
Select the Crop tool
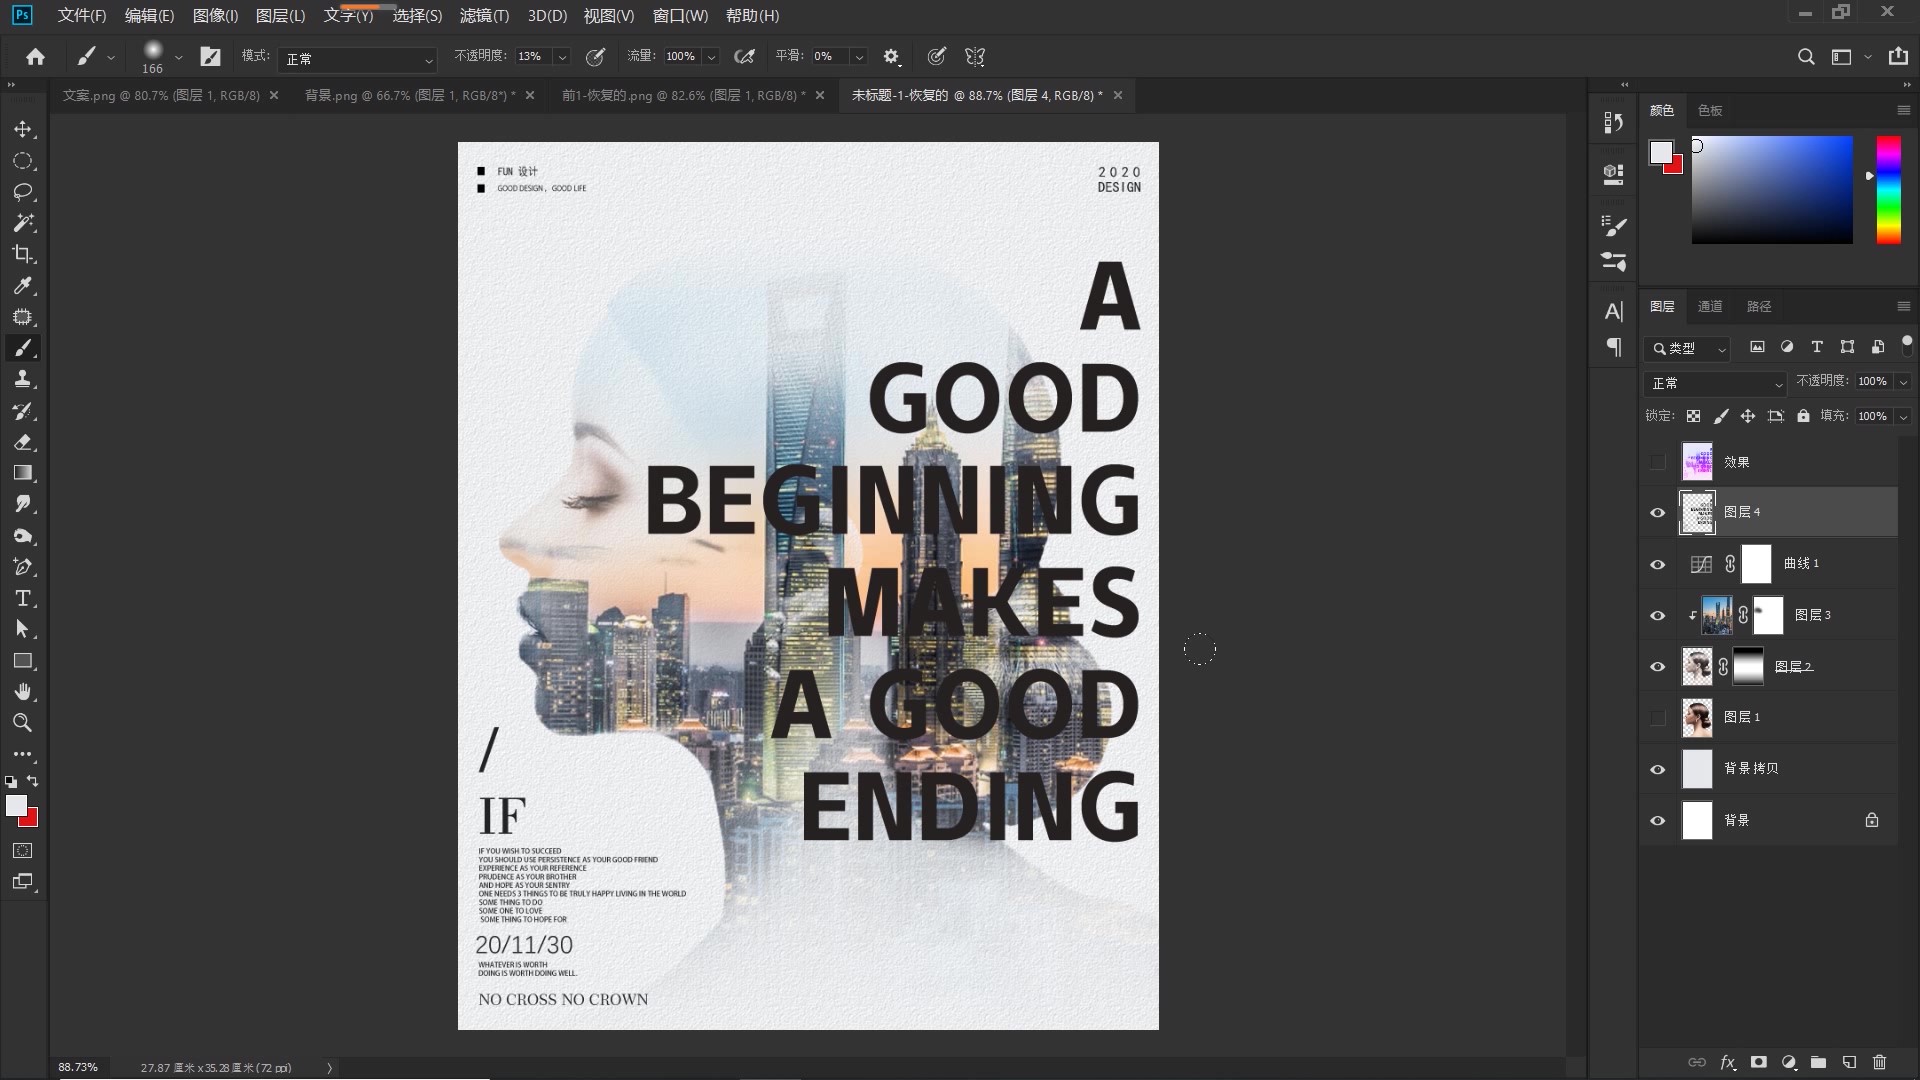pyautogui.click(x=23, y=254)
